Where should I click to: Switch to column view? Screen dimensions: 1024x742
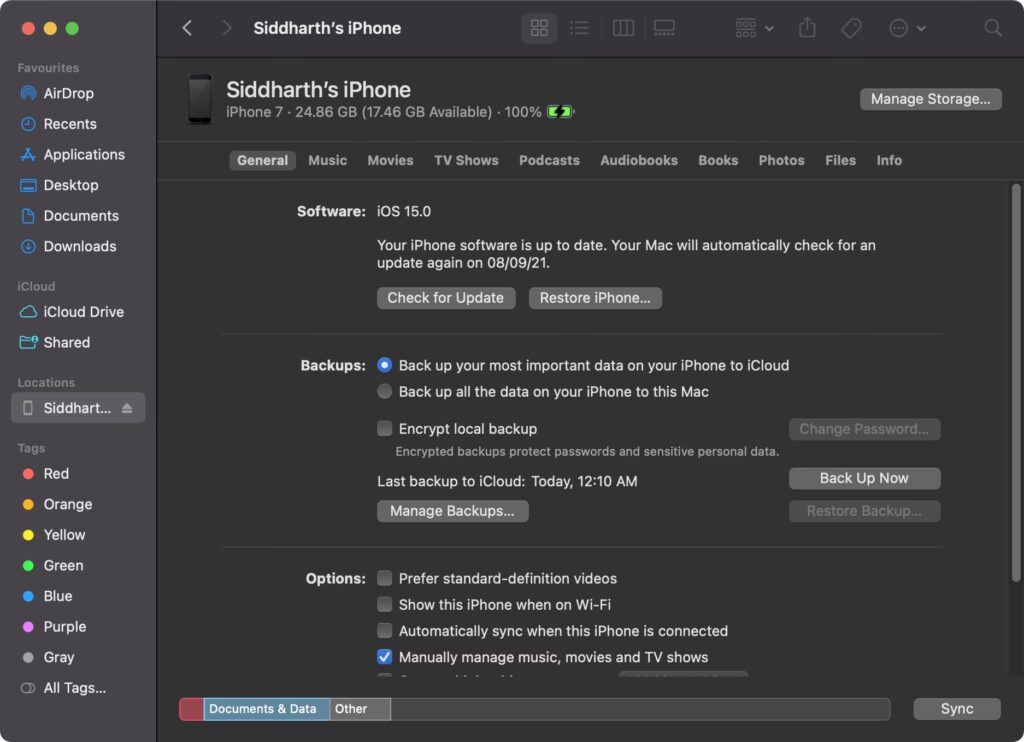623,28
